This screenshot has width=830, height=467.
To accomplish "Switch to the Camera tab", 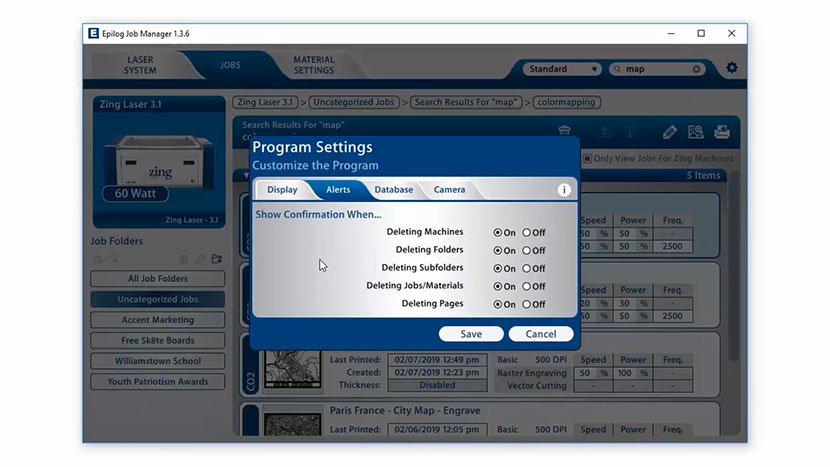I will 449,190.
